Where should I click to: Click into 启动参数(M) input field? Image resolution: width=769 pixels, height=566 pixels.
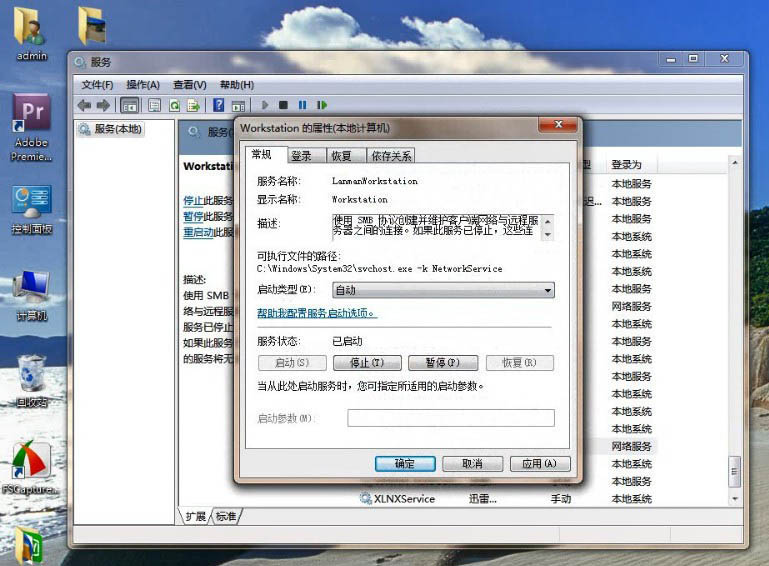pyautogui.click(x=451, y=418)
